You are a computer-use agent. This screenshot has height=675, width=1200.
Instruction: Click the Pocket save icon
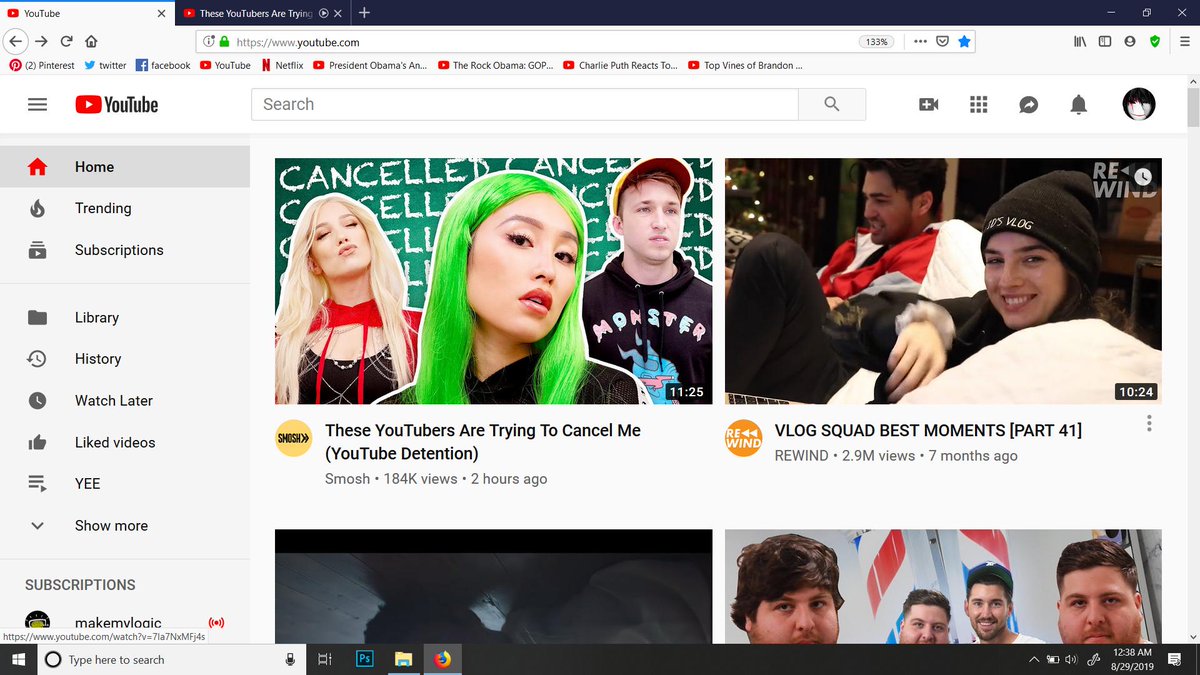pyautogui.click(x=942, y=42)
